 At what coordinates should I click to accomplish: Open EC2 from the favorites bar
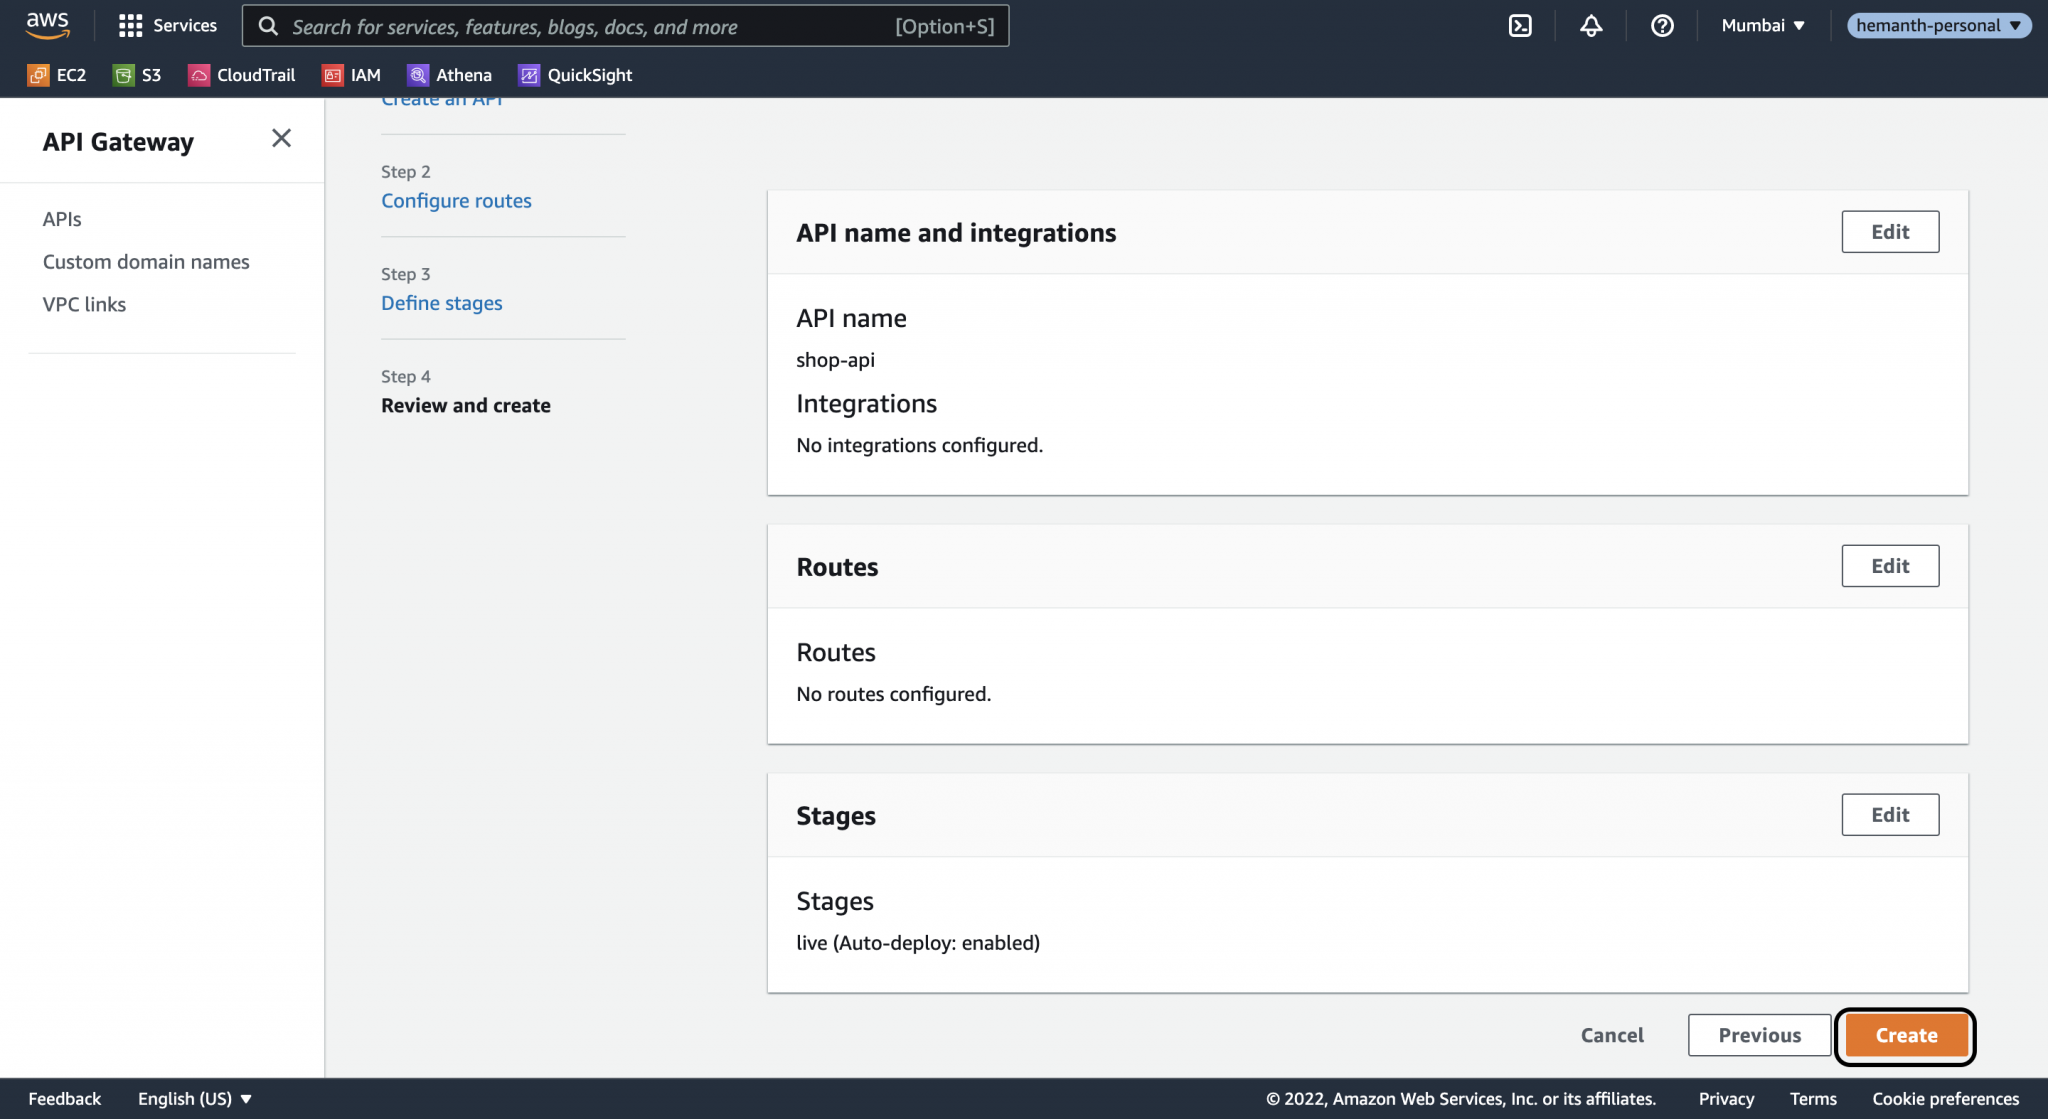57,74
